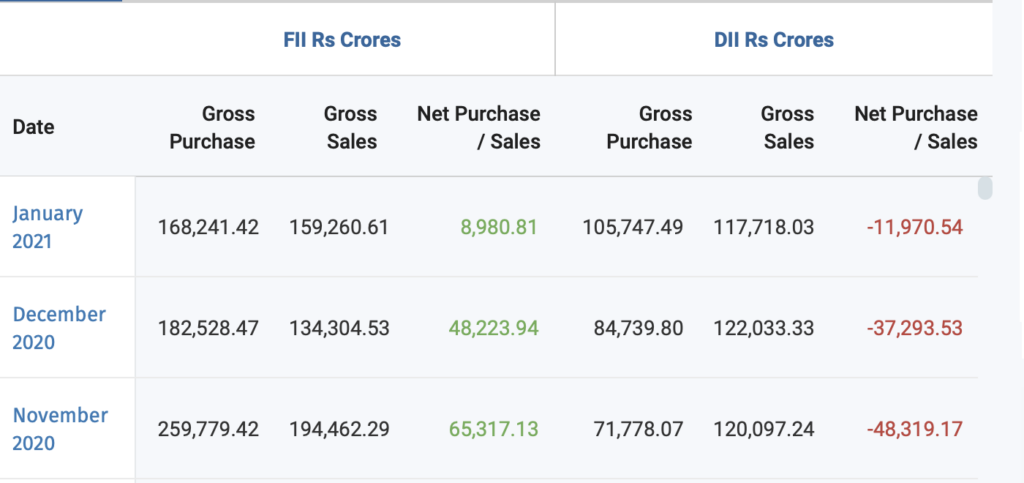Select the red -48,319.17 net value
The width and height of the screenshot is (1024, 483).
click(x=914, y=429)
